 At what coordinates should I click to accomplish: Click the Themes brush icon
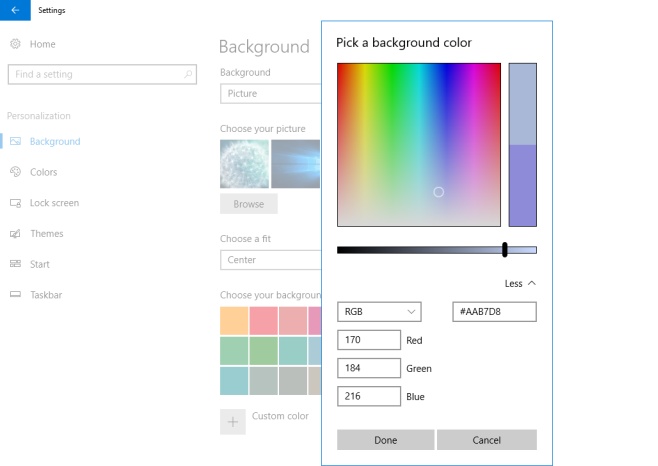(x=16, y=233)
